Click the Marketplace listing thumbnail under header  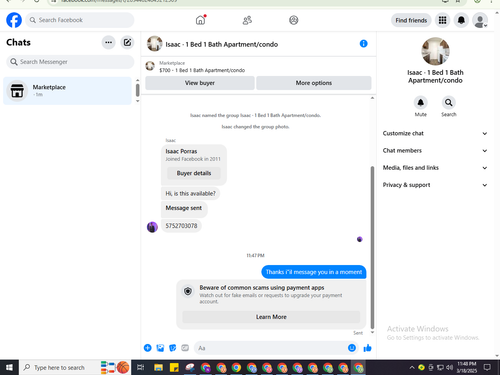coord(150,66)
